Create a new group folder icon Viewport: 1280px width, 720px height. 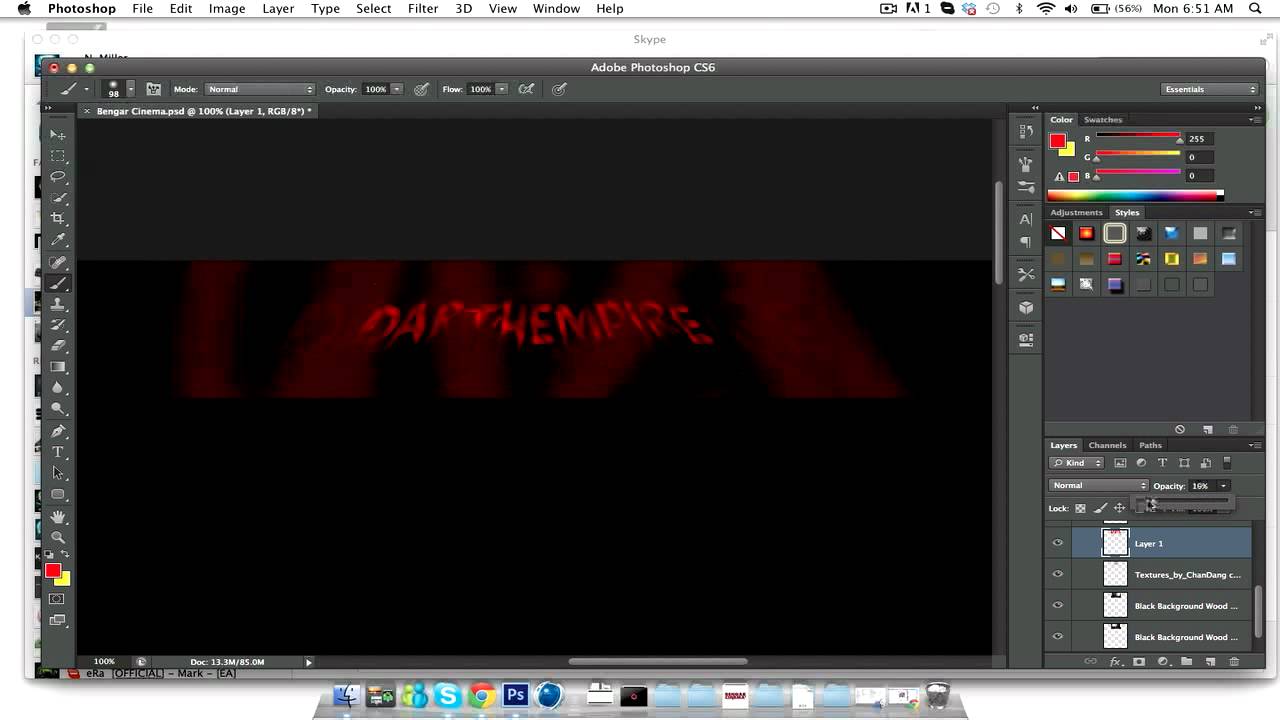click(x=1186, y=662)
